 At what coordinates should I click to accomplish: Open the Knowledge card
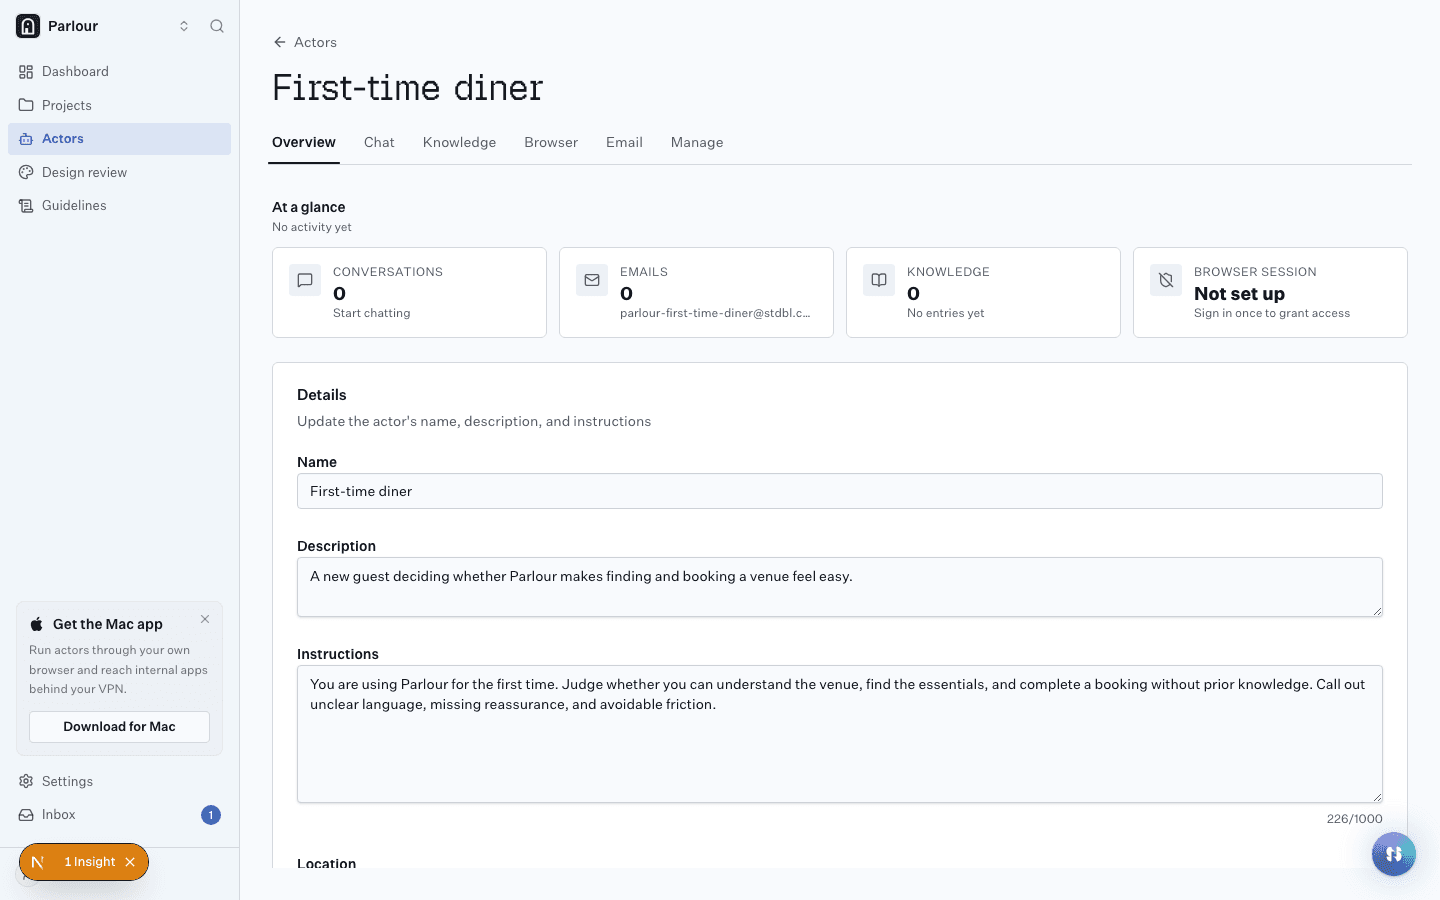[x=983, y=292]
